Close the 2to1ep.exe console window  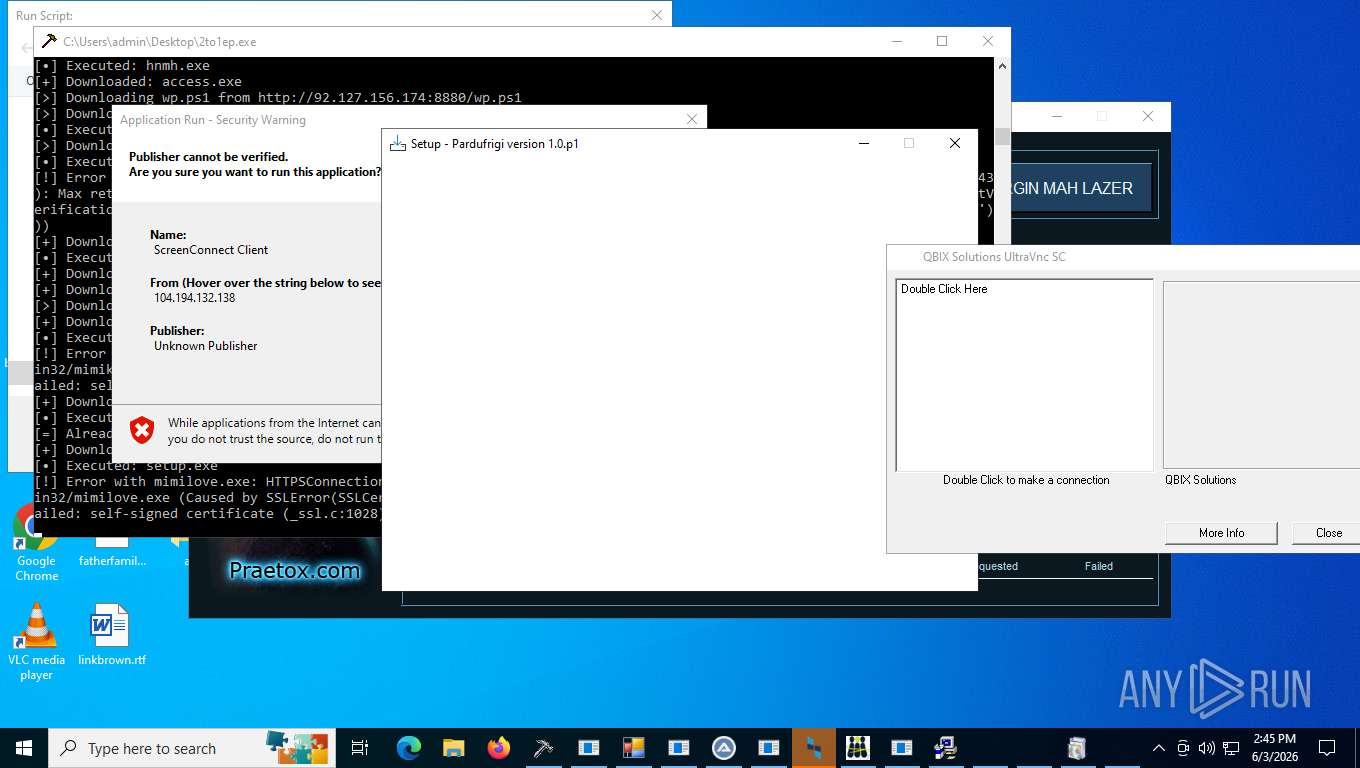coord(987,41)
